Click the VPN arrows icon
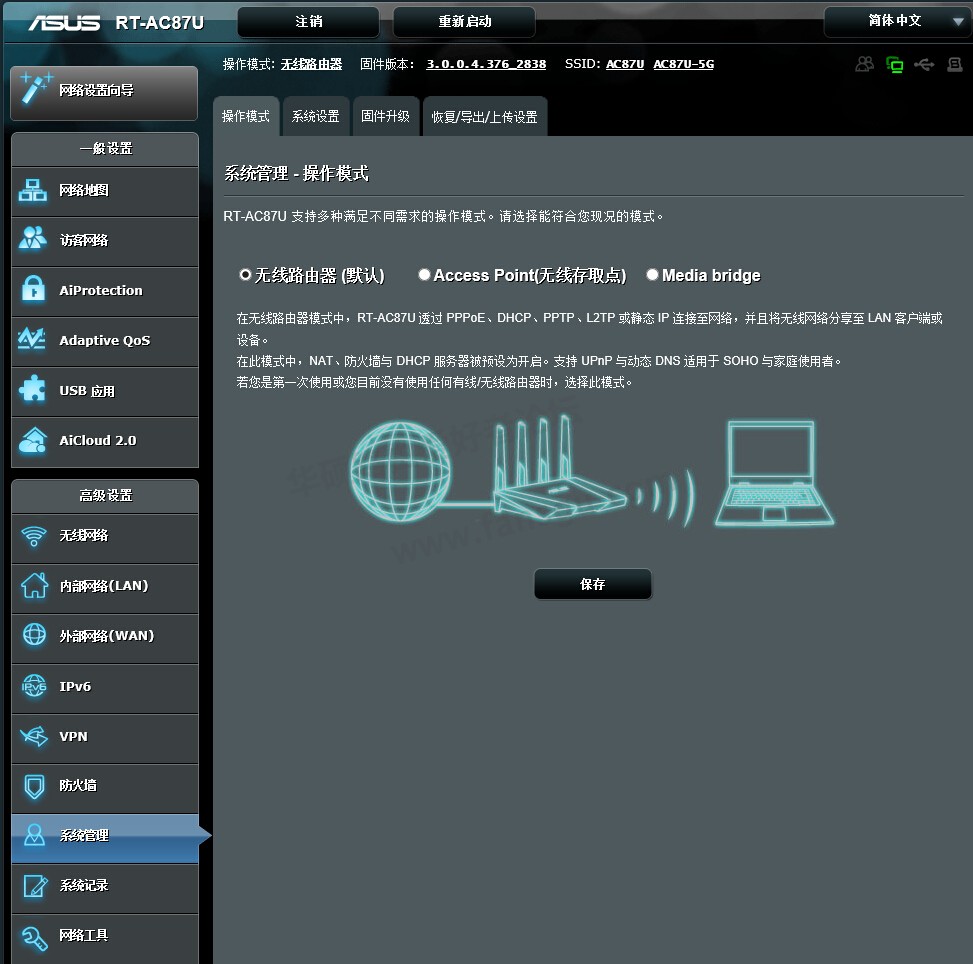Screen dimensions: 973x964 tap(34, 736)
